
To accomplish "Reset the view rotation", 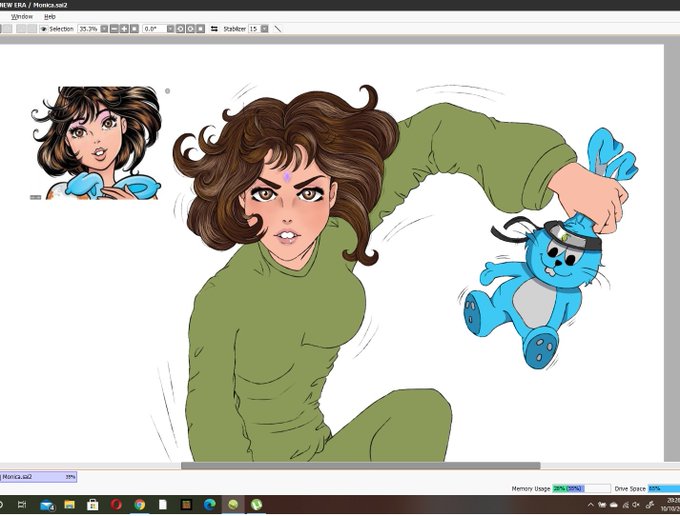I will tap(200, 29).
